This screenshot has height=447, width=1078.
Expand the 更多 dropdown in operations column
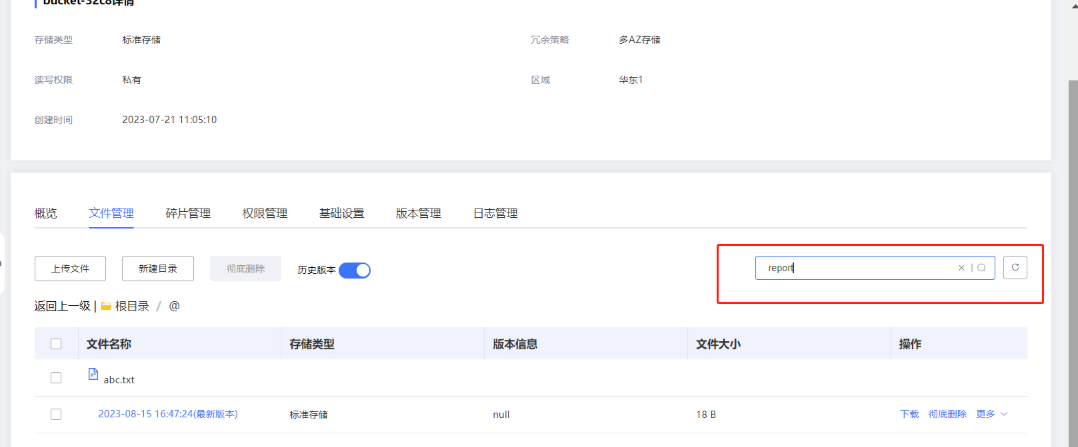tap(991, 414)
